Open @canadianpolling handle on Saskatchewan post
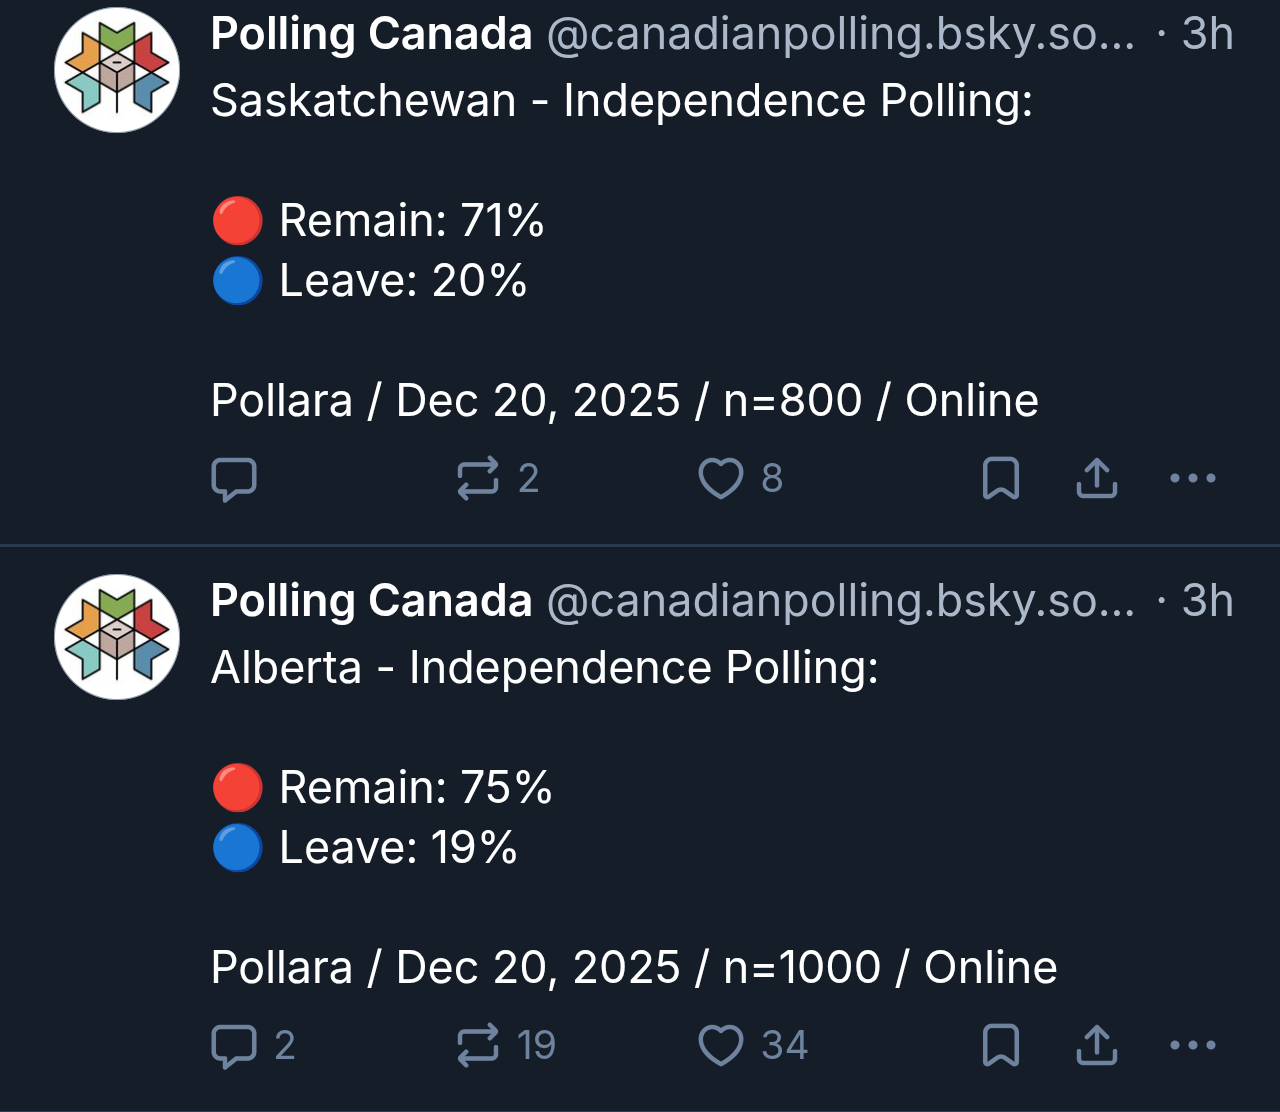Screen dimensions: 1280x1112 pyautogui.click(x=840, y=35)
